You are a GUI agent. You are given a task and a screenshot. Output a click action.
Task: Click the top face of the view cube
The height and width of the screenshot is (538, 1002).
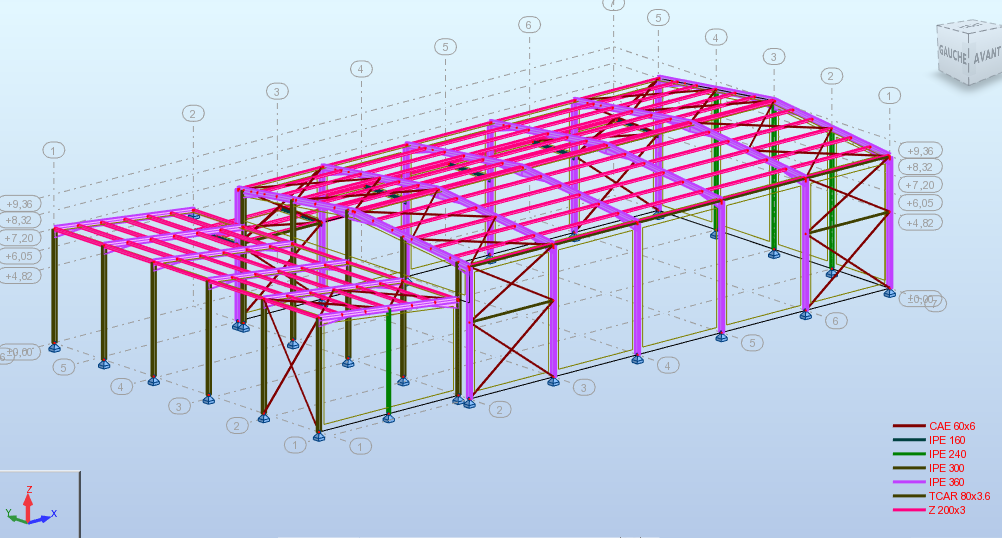coord(972,26)
